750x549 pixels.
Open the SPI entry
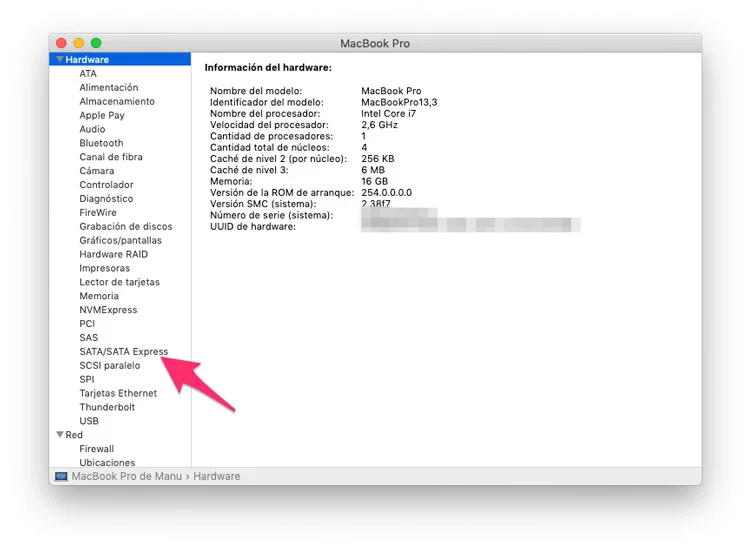point(87,379)
